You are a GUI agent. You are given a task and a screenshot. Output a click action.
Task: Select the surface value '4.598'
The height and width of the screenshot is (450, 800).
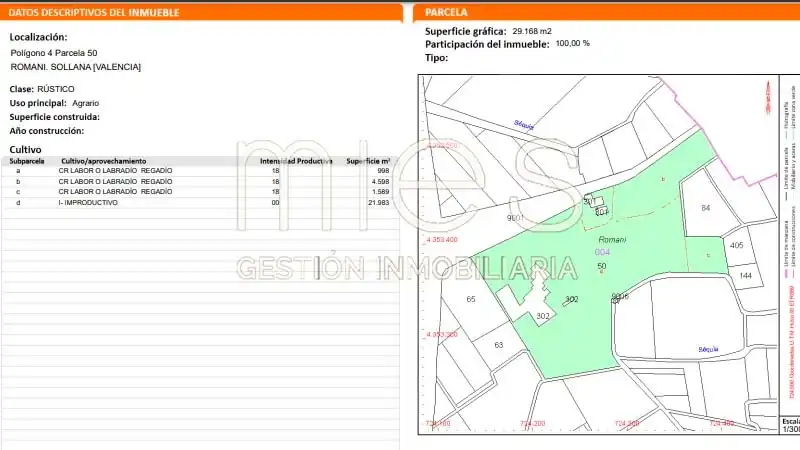[380, 182]
